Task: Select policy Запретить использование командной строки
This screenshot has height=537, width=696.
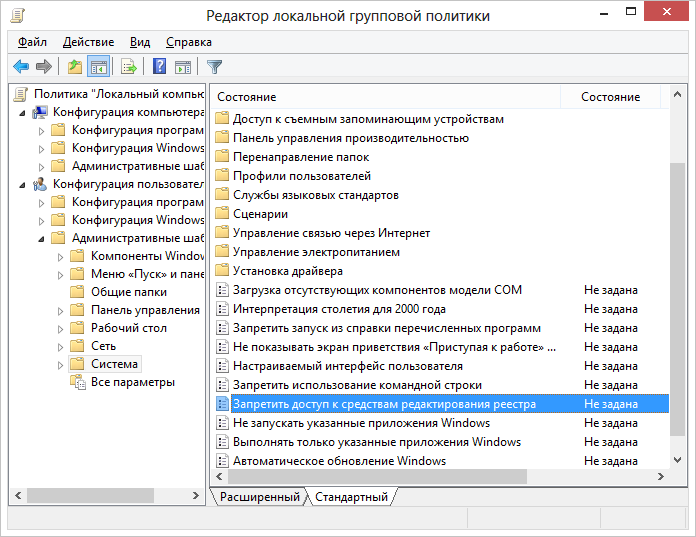Action: coord(357,385)
